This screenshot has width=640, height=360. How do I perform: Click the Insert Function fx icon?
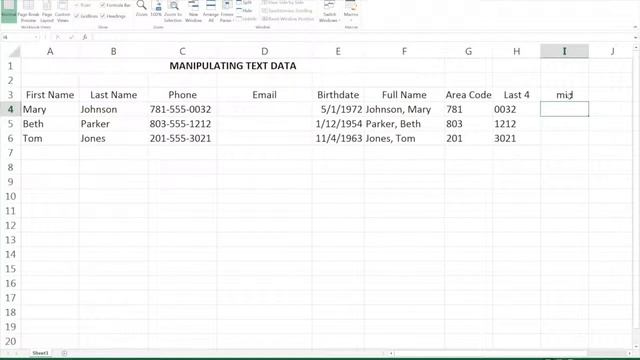tap(85, 37)
